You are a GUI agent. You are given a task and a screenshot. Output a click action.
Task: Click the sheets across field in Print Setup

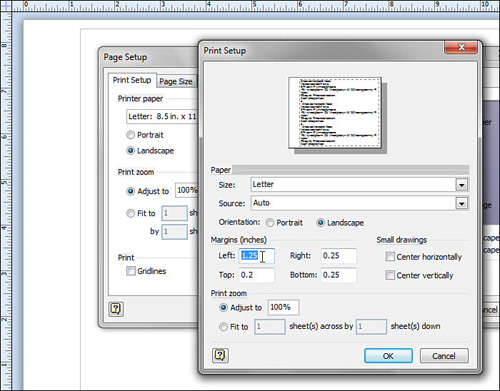(270, 327)
